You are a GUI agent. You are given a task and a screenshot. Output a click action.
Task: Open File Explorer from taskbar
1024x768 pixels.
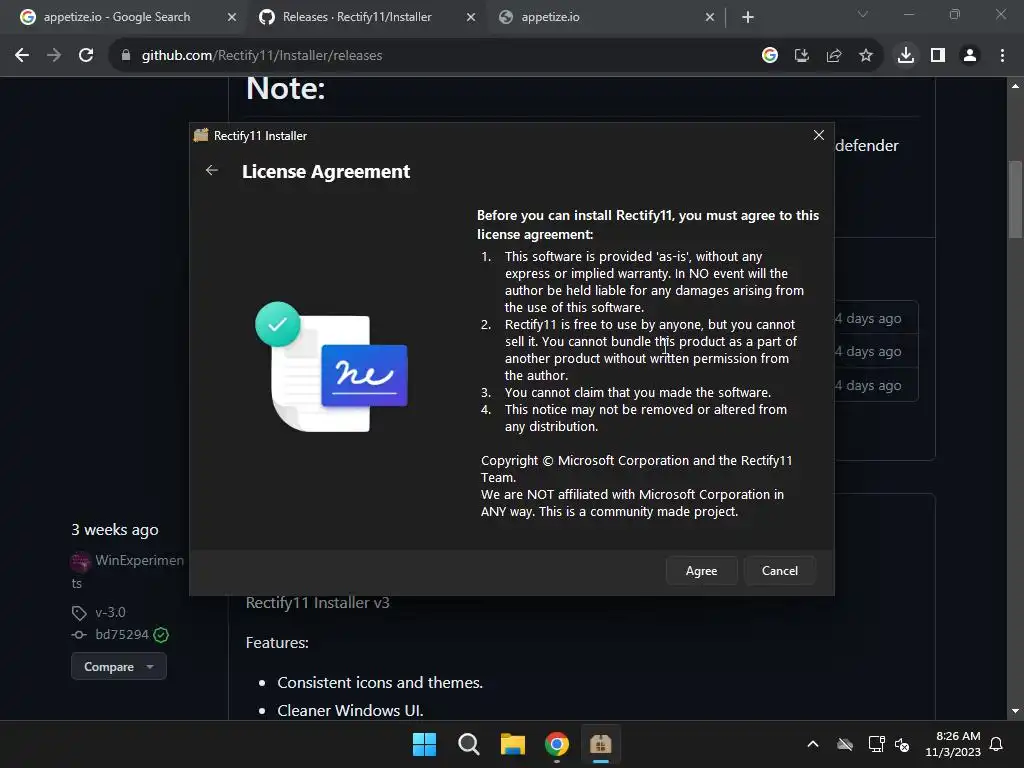point(513,744)
